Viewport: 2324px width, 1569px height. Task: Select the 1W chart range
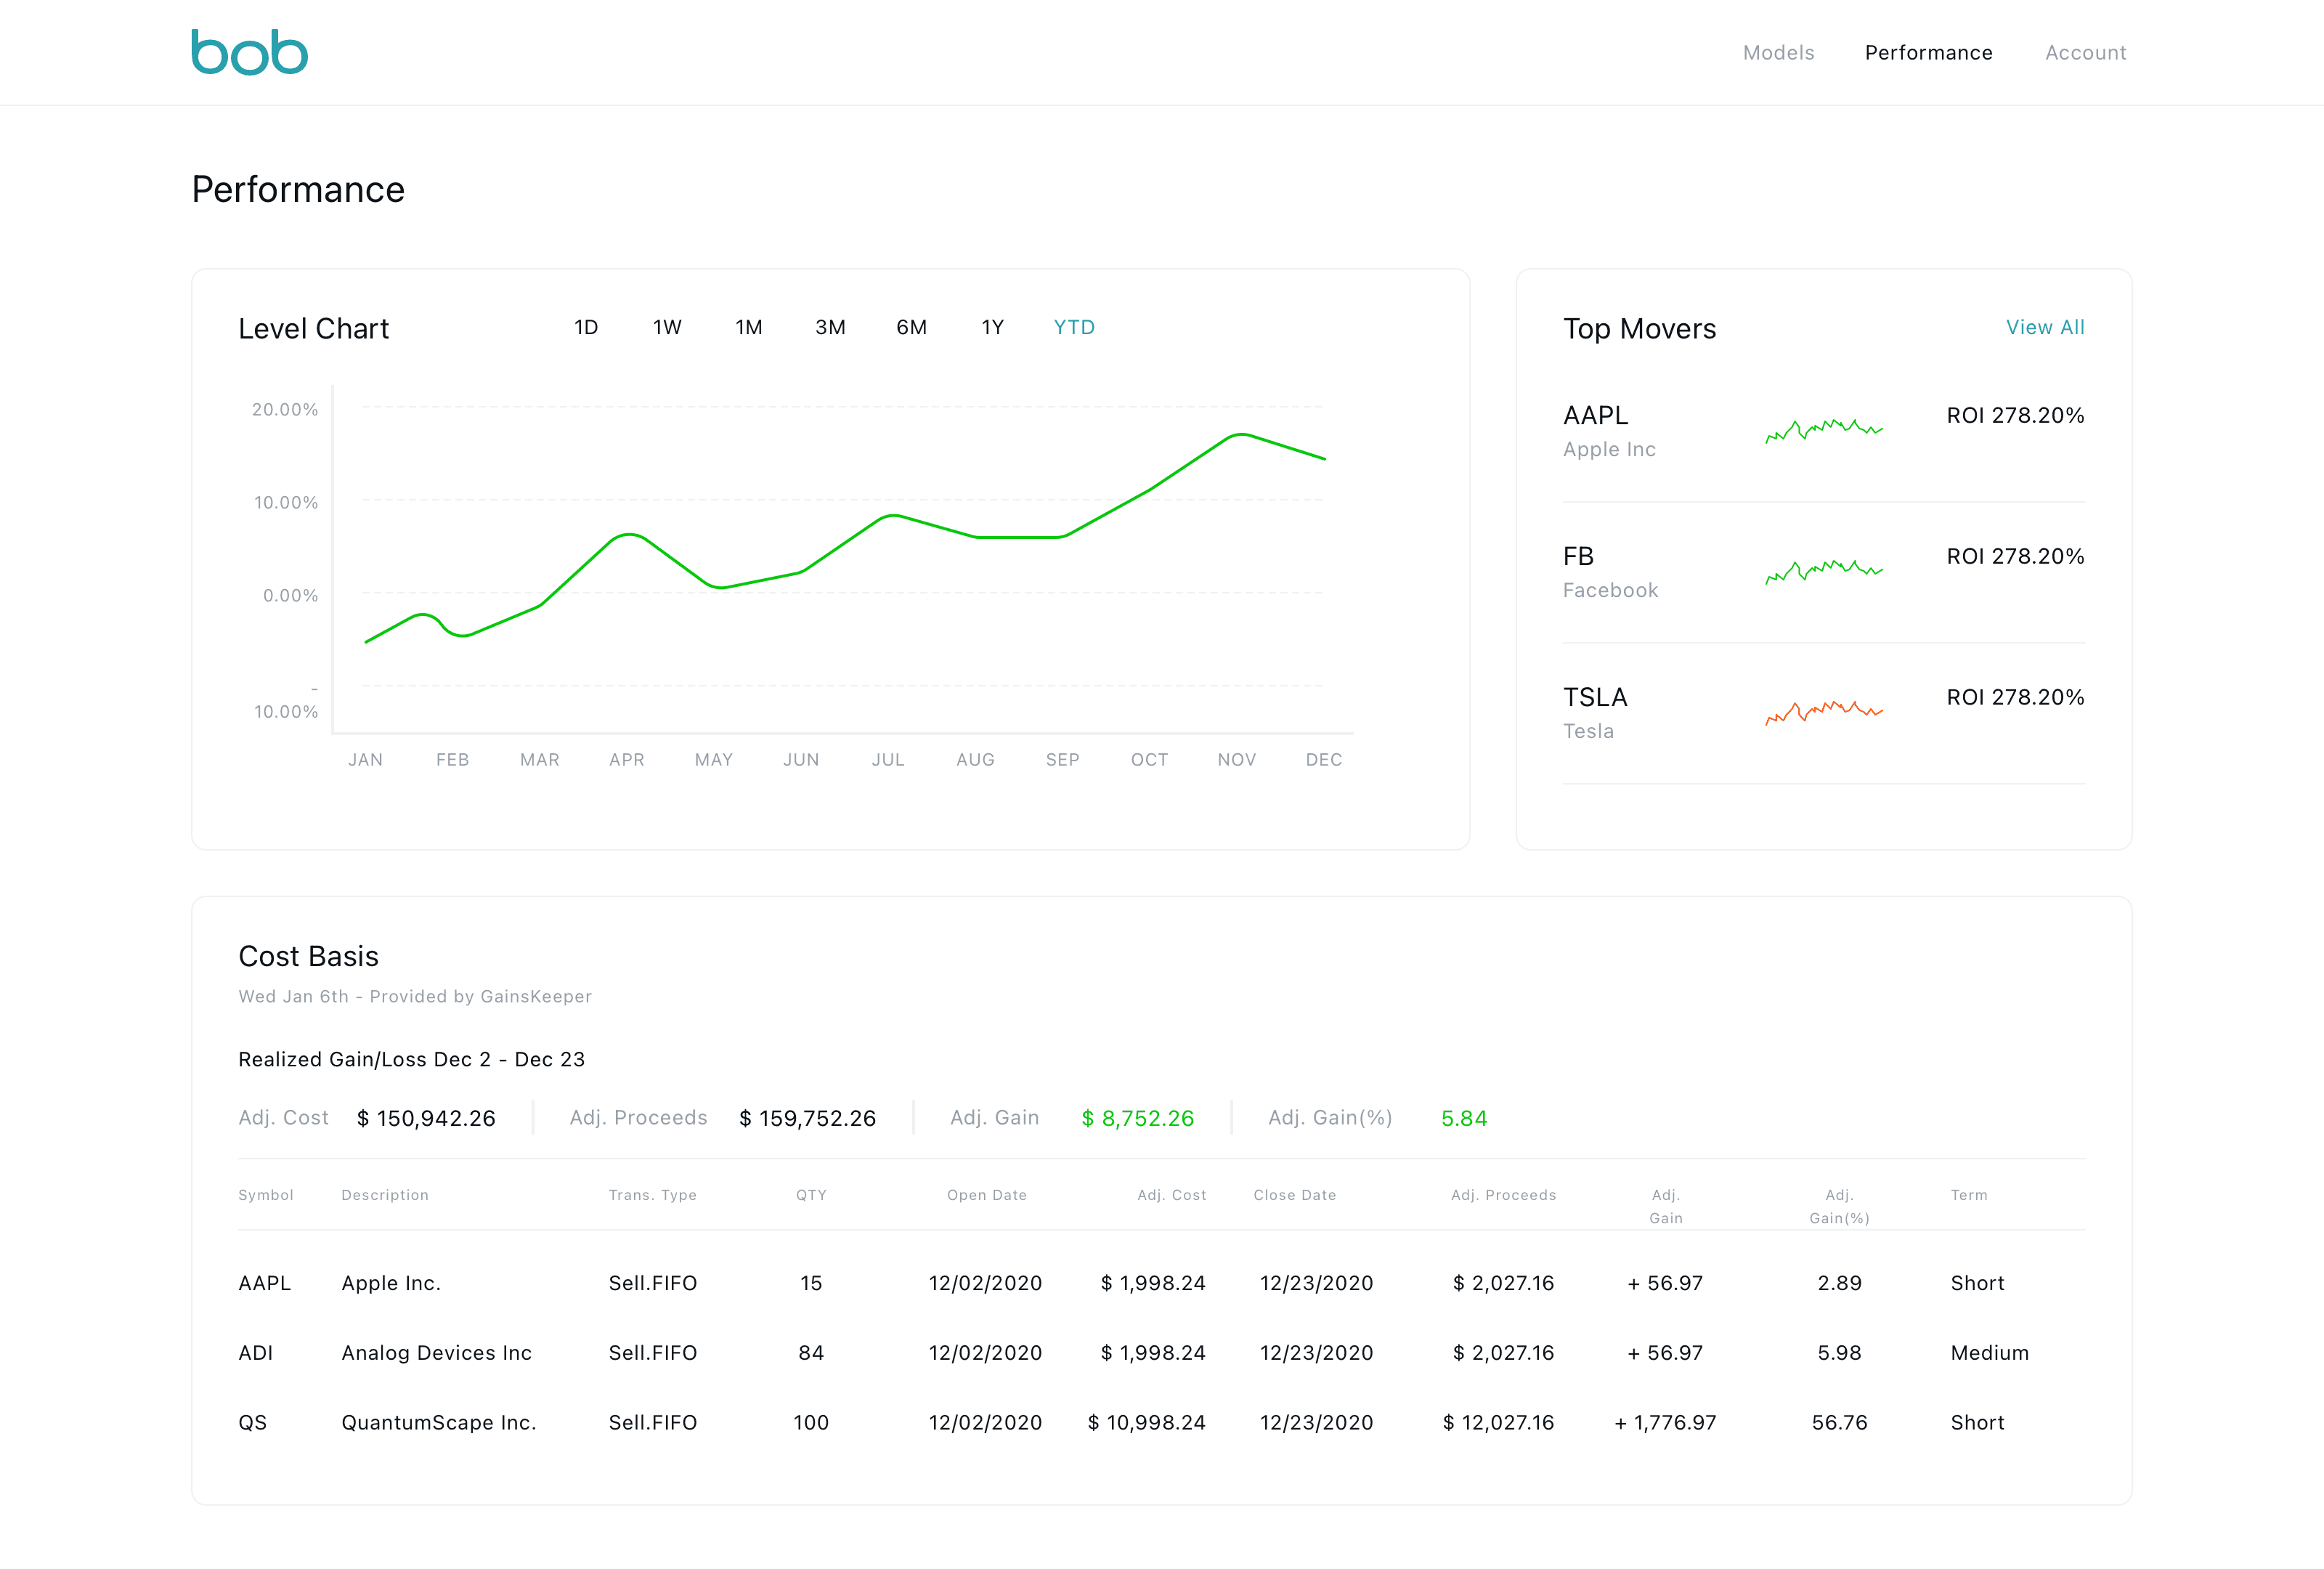(667, 327)
